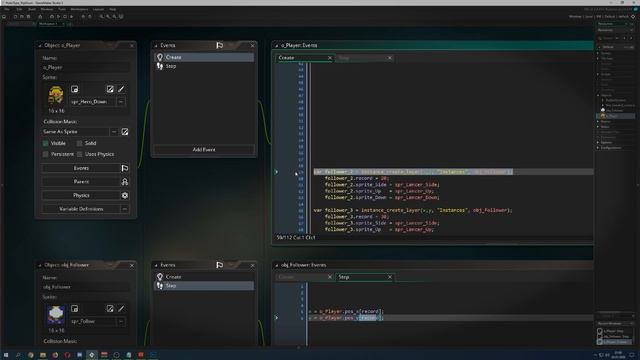640x360 pixels.
Task: Click the Create Executable toolbar icon
Action: coord(40,17)
